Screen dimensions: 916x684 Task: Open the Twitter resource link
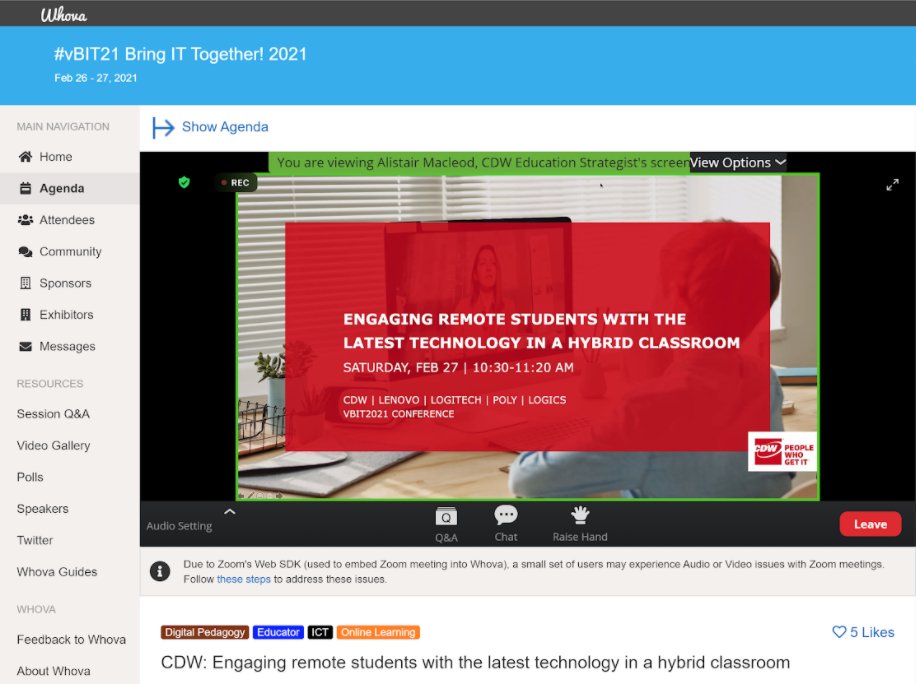[x=34, y=540]
